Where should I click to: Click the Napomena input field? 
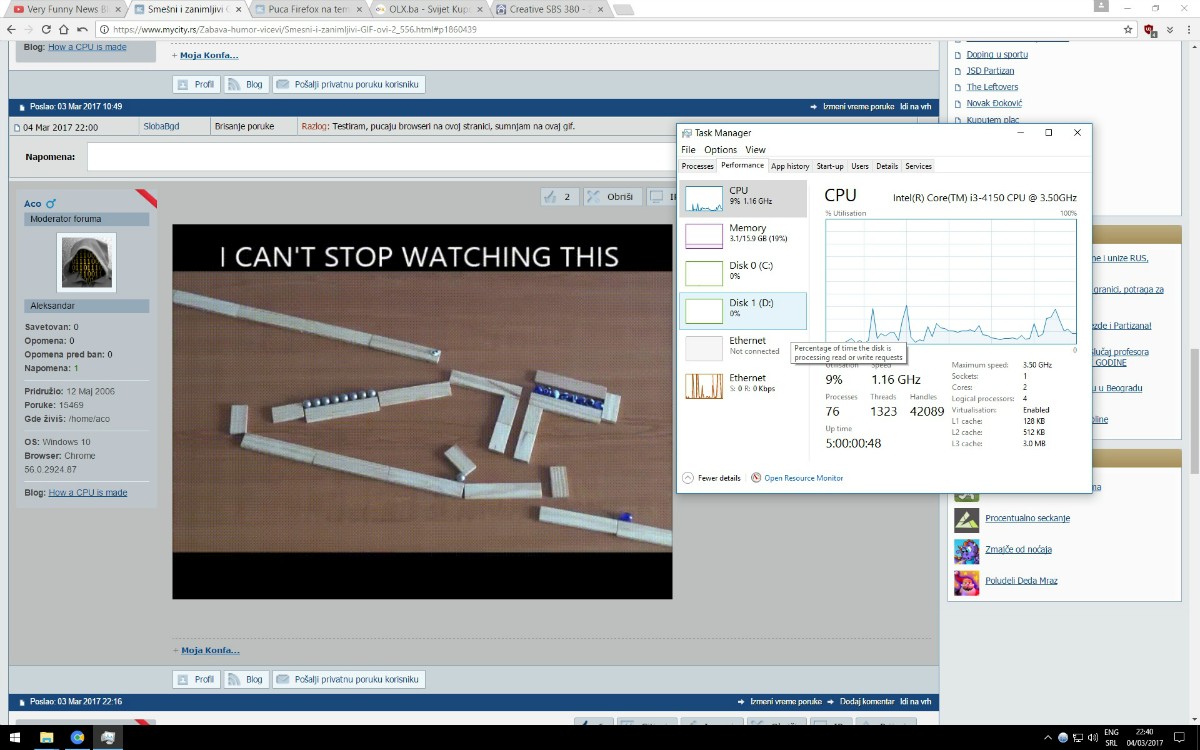click(382, 157)
